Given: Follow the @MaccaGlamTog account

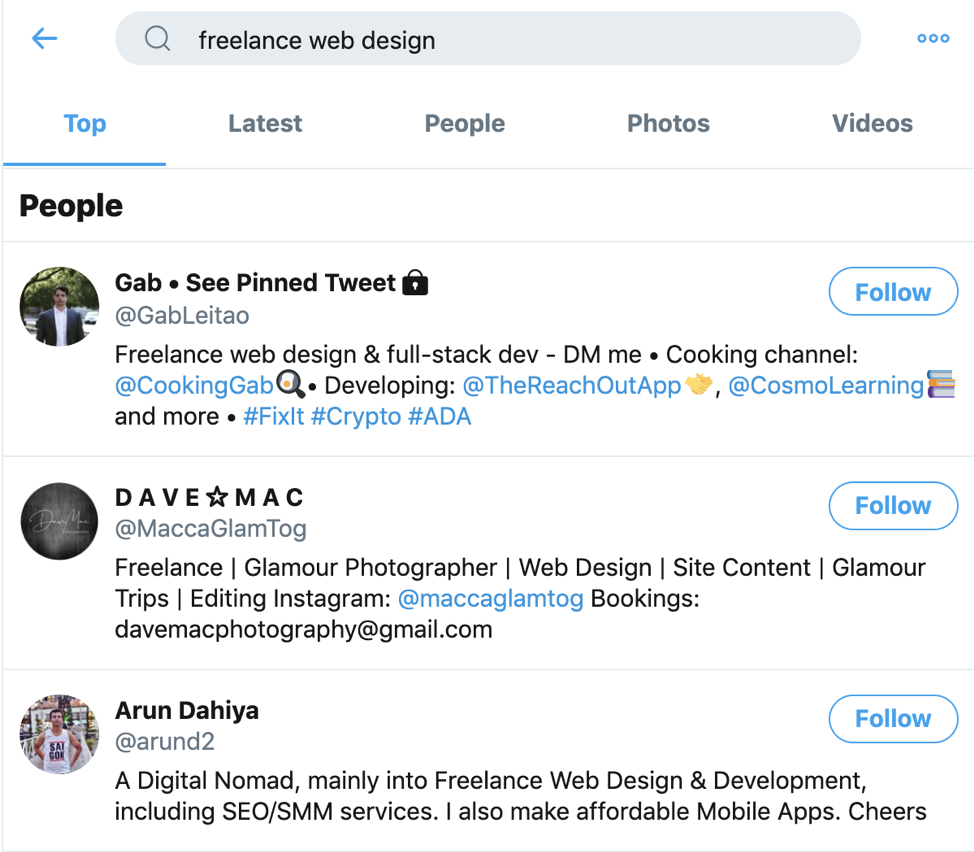Looking at the screenshot, I should point(893,505).
